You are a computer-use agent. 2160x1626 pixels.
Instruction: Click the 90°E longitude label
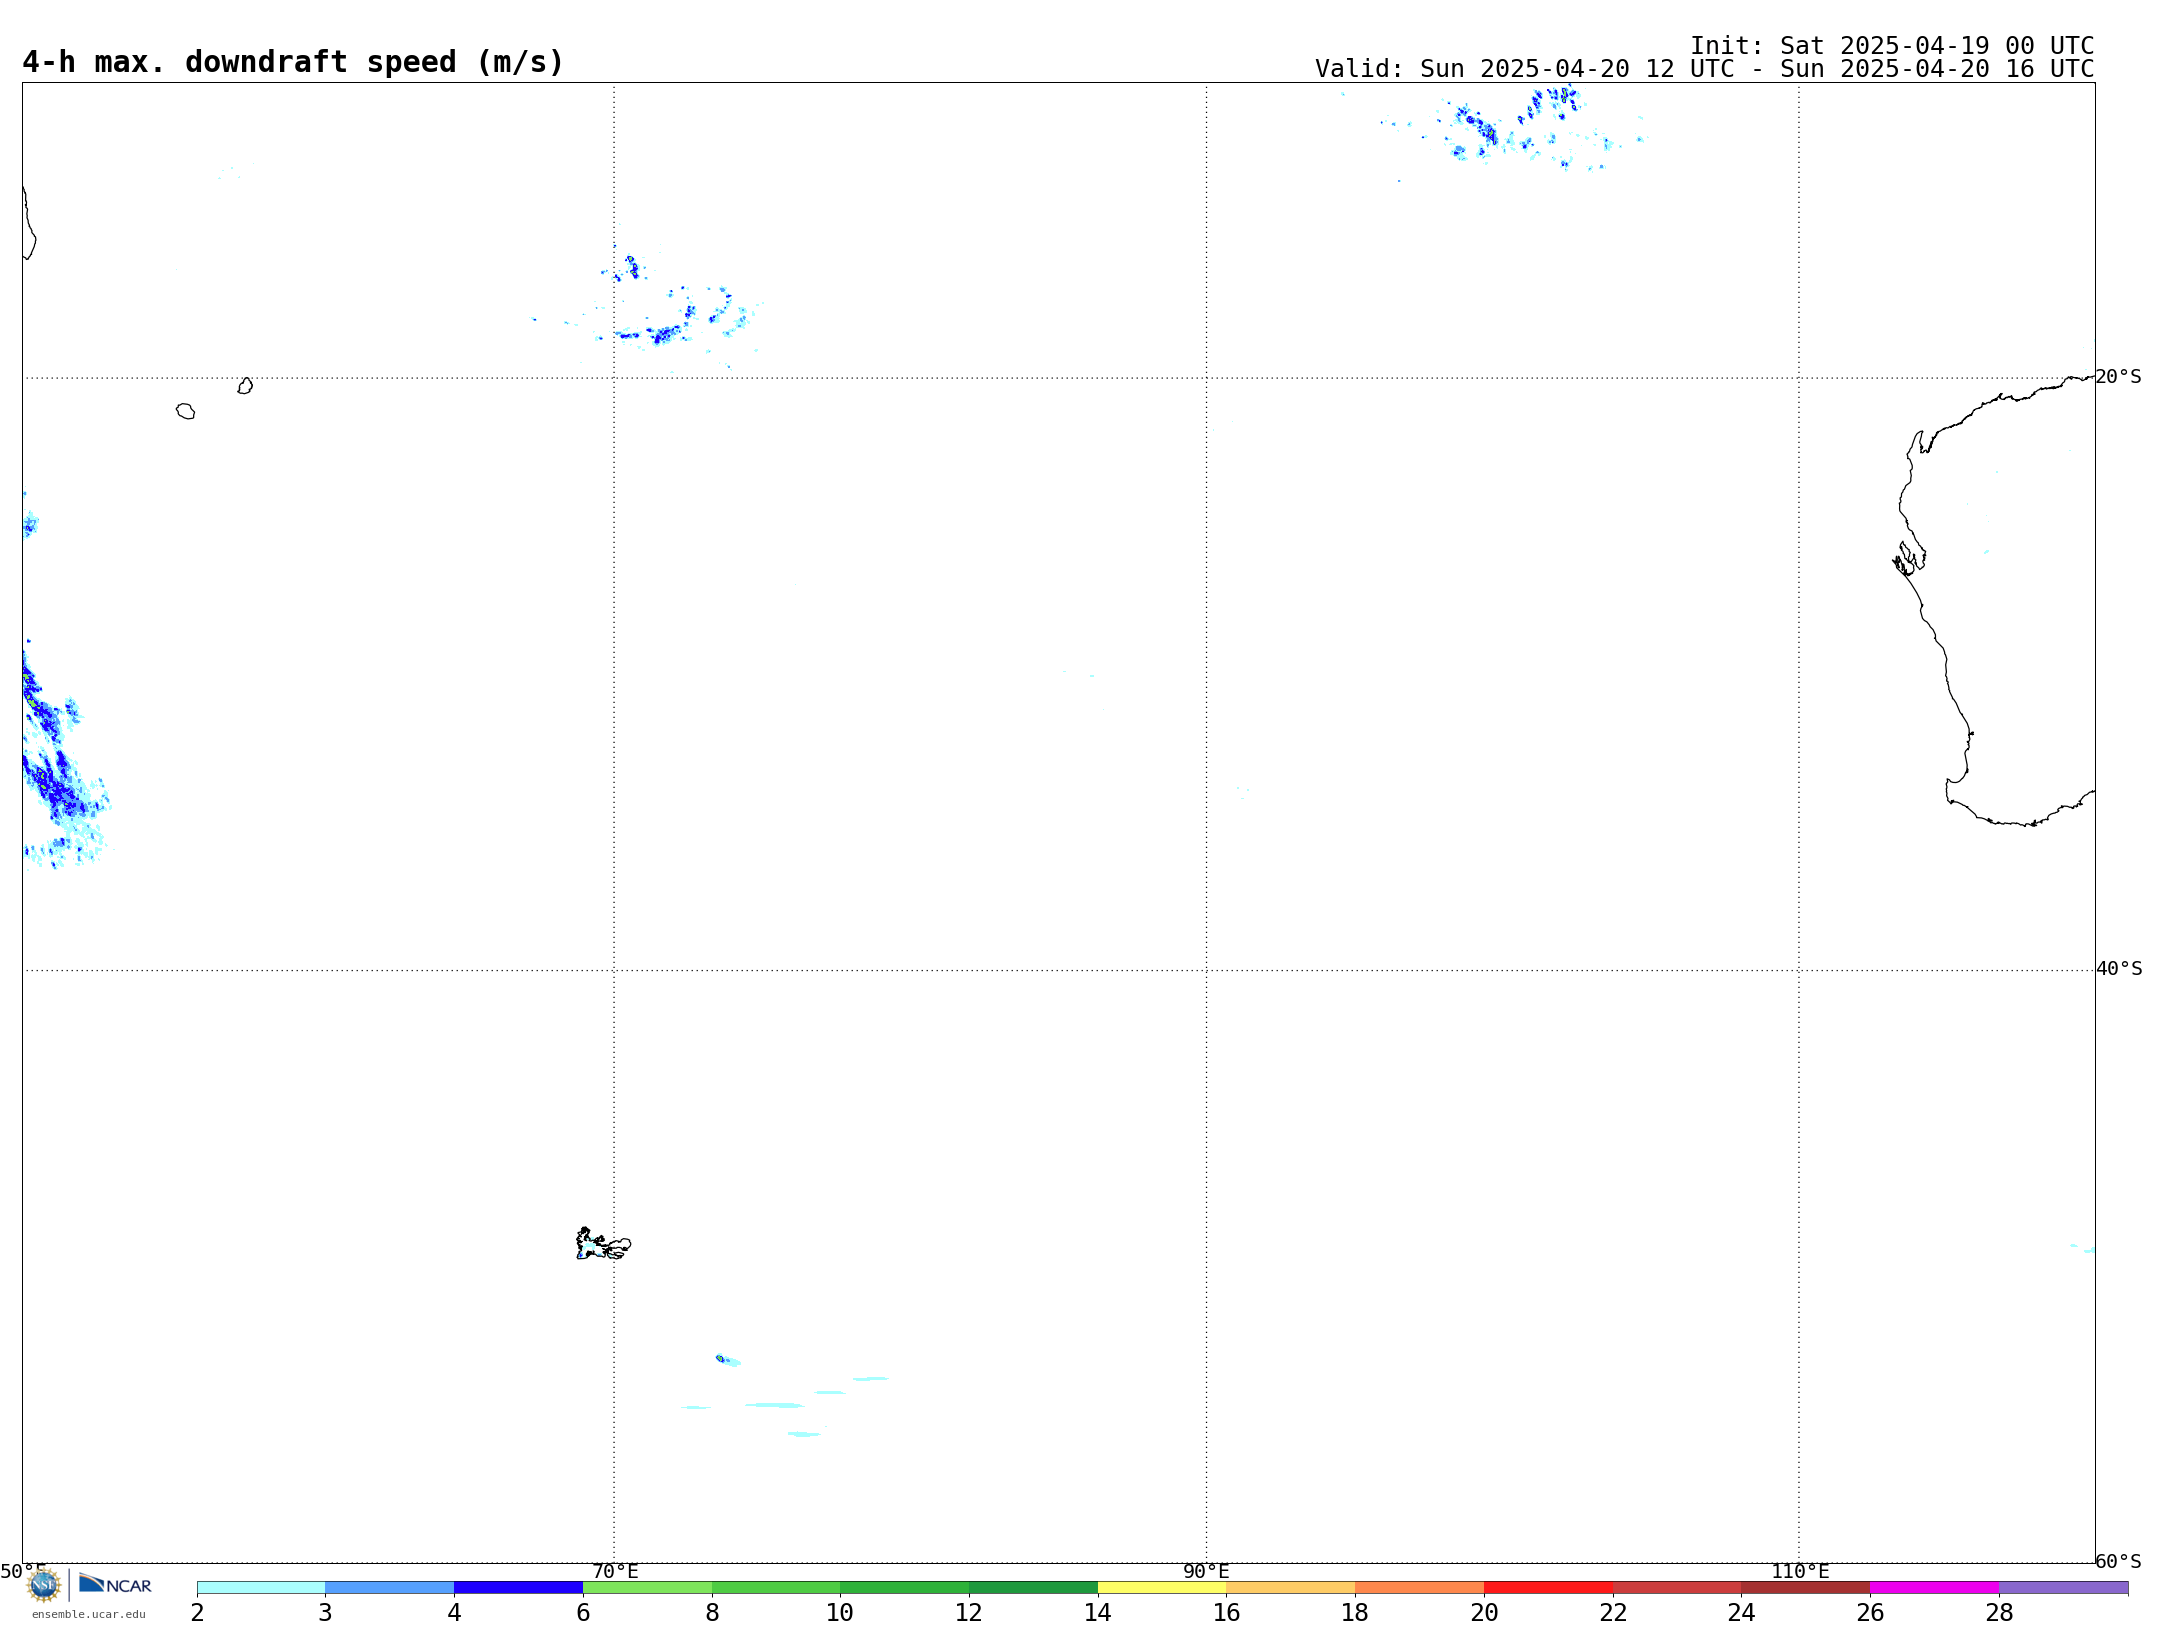(1206, 1572)
